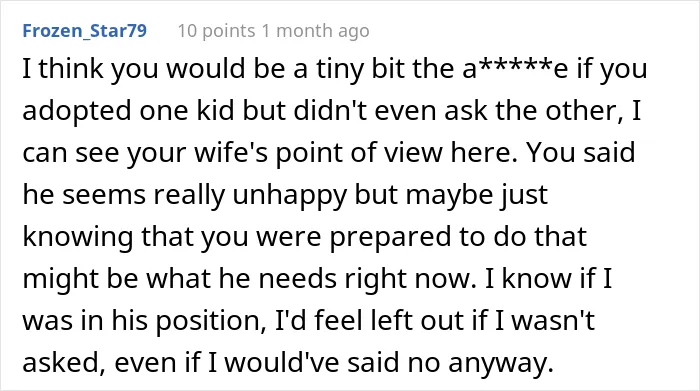This screenshot has width=700, height=391.
Task: Click the sentence start 'You said'
Action: click(580, 152)
